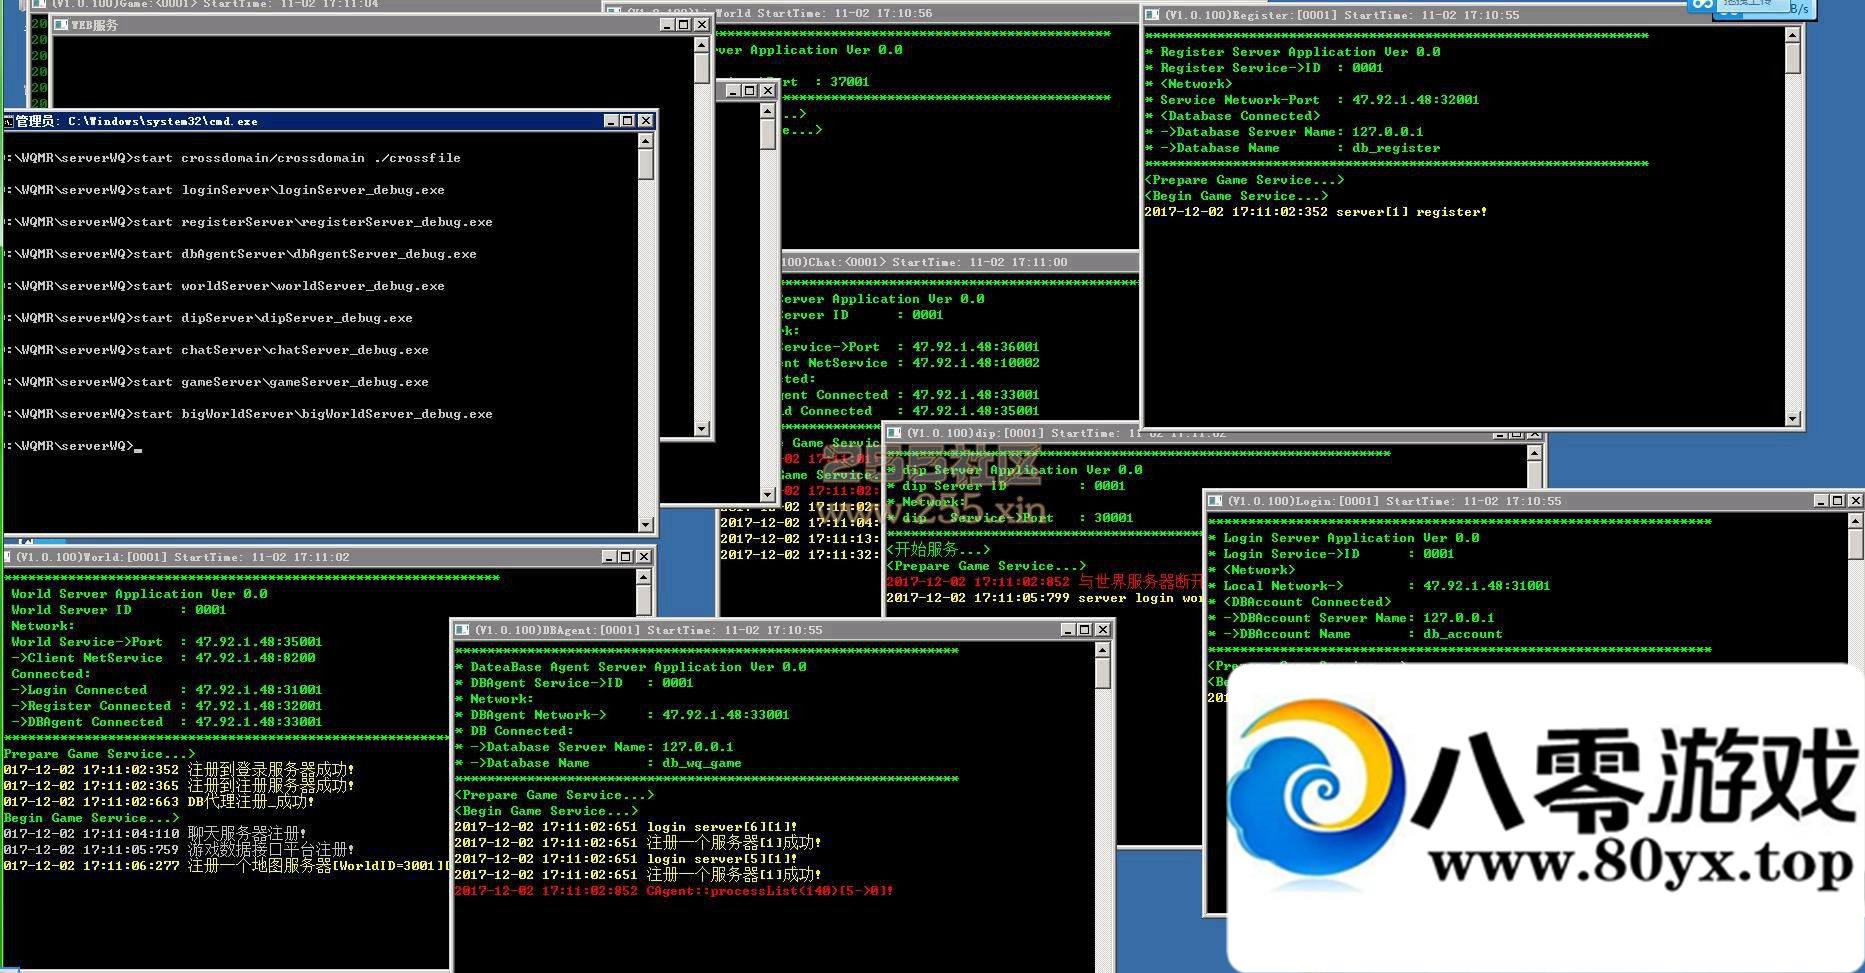Click red 'CAgent::processList' error line
Viewport: 1865px width, 973px height.
click(673, 891)
